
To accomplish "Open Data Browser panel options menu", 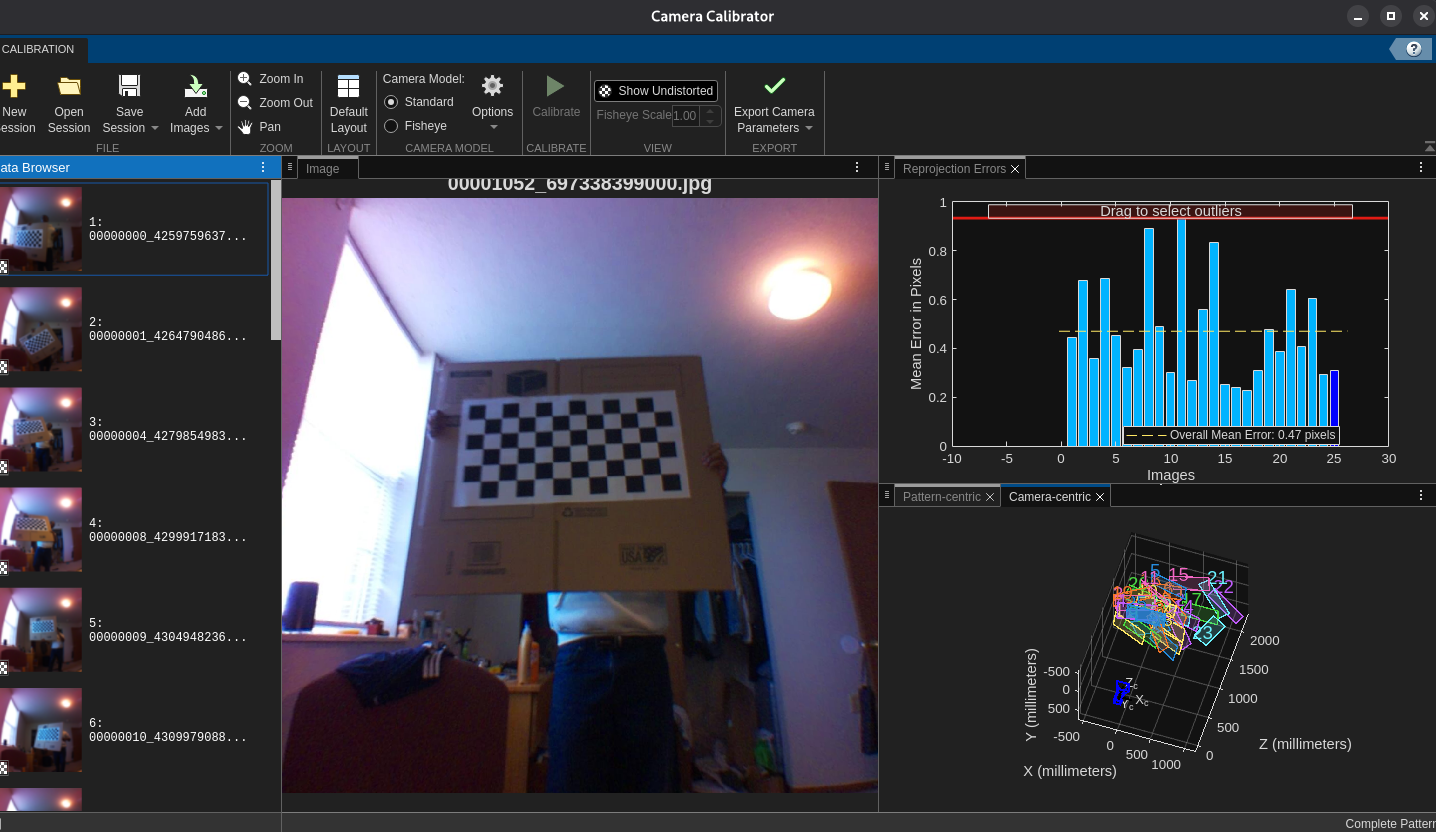I will tap(263, 168).
